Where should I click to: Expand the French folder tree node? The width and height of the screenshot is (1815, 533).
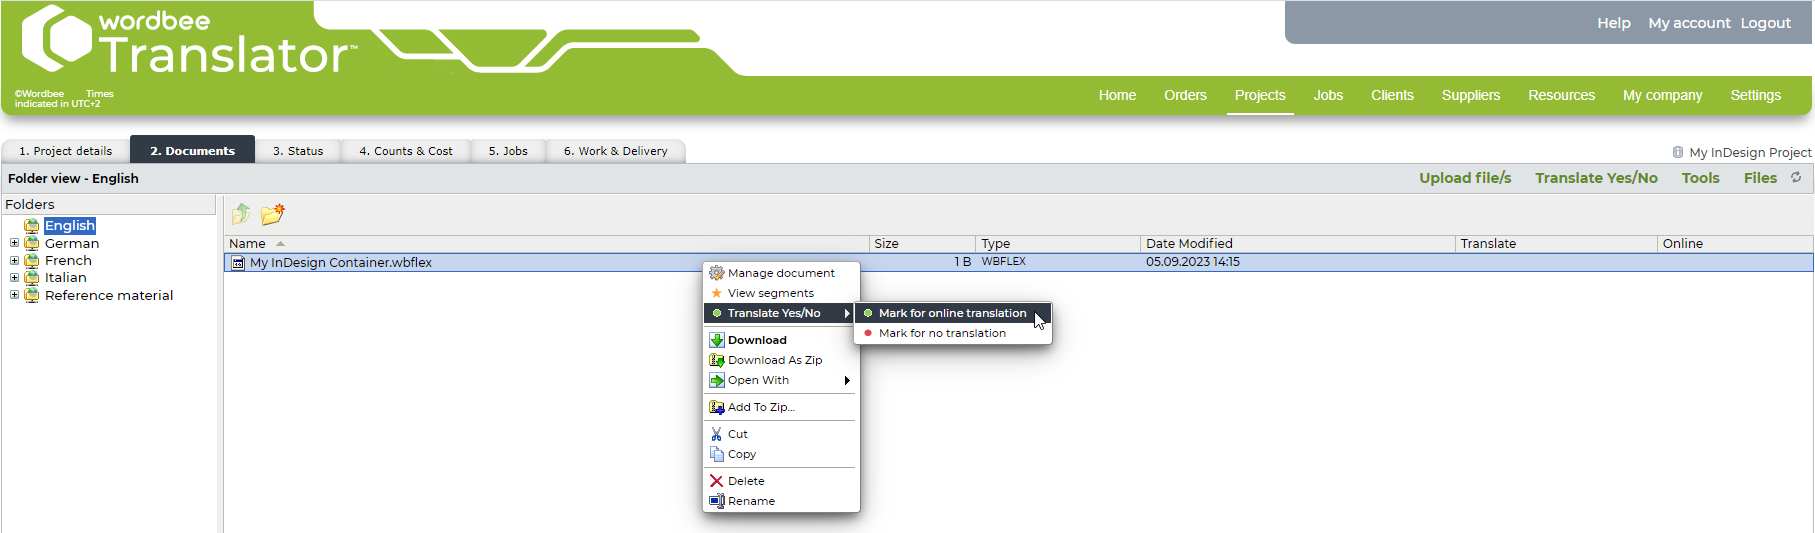[x=14, y=261]
